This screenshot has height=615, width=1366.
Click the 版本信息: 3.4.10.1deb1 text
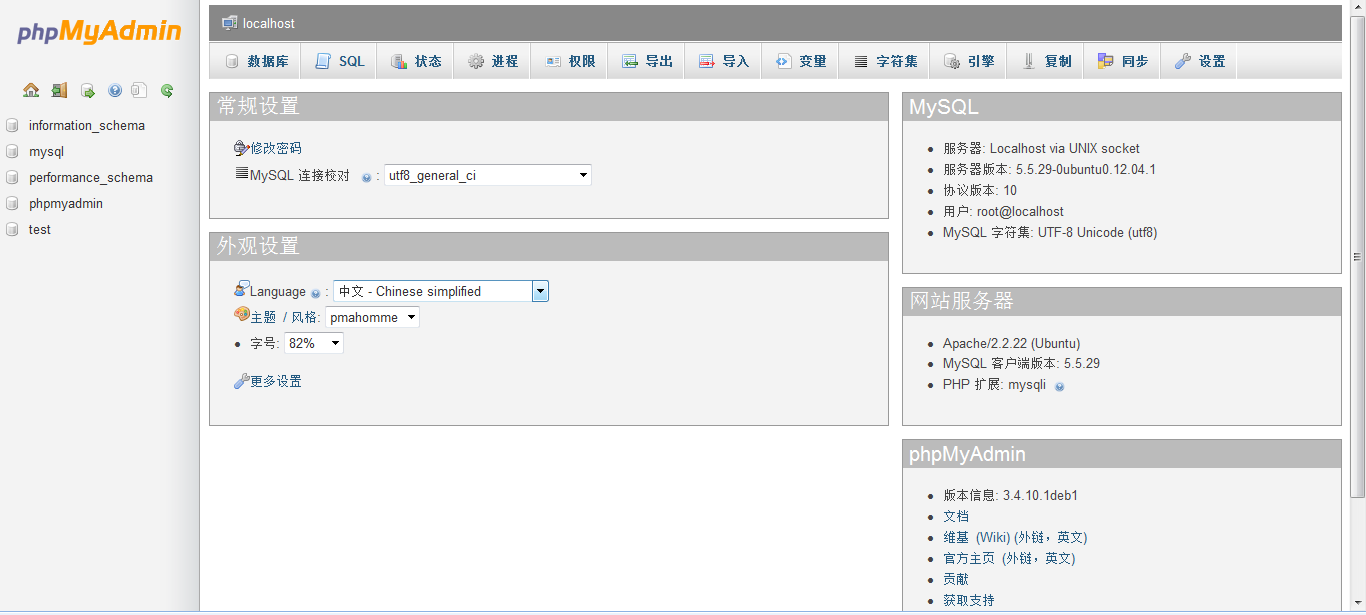[x=1010, y=495]
